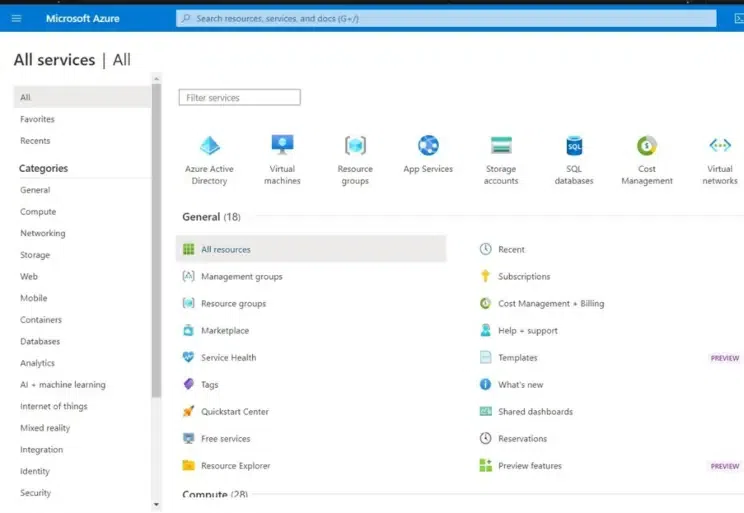Open Virtual machines shortcut icon
This screenshot has width=744, height=513.
click(282, 145)
